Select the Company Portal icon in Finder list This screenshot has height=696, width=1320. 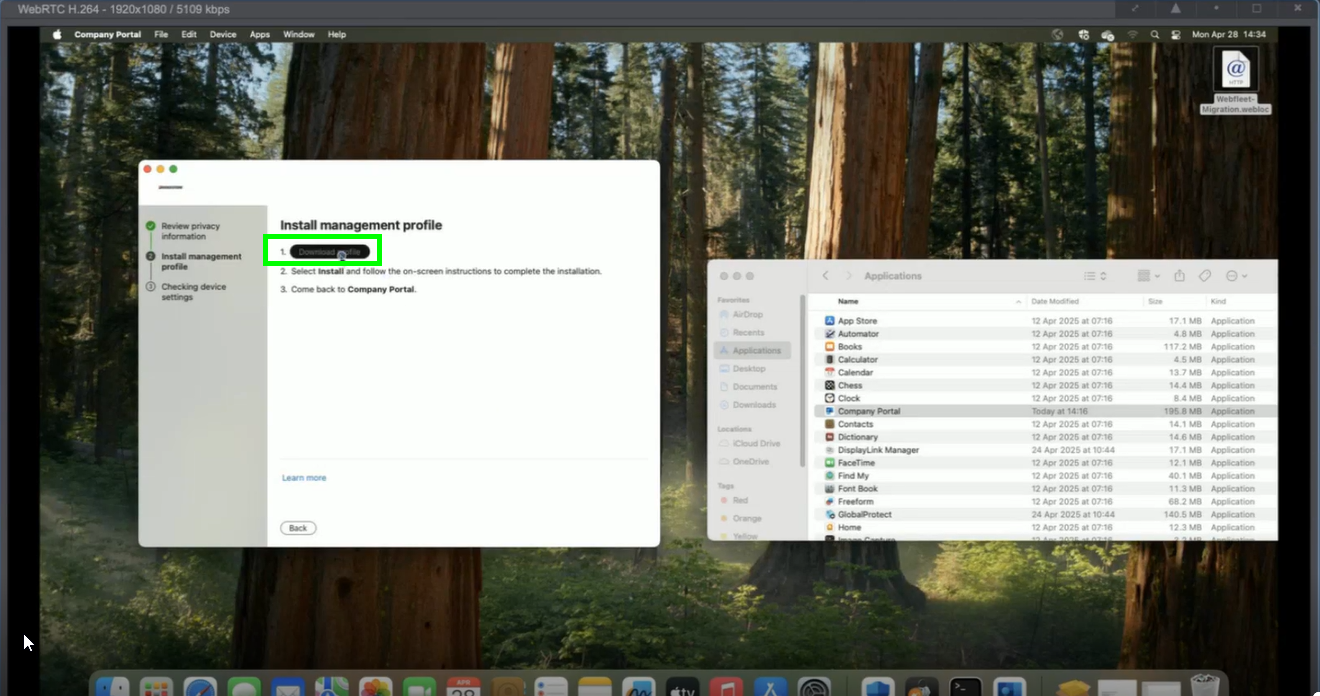829,412
